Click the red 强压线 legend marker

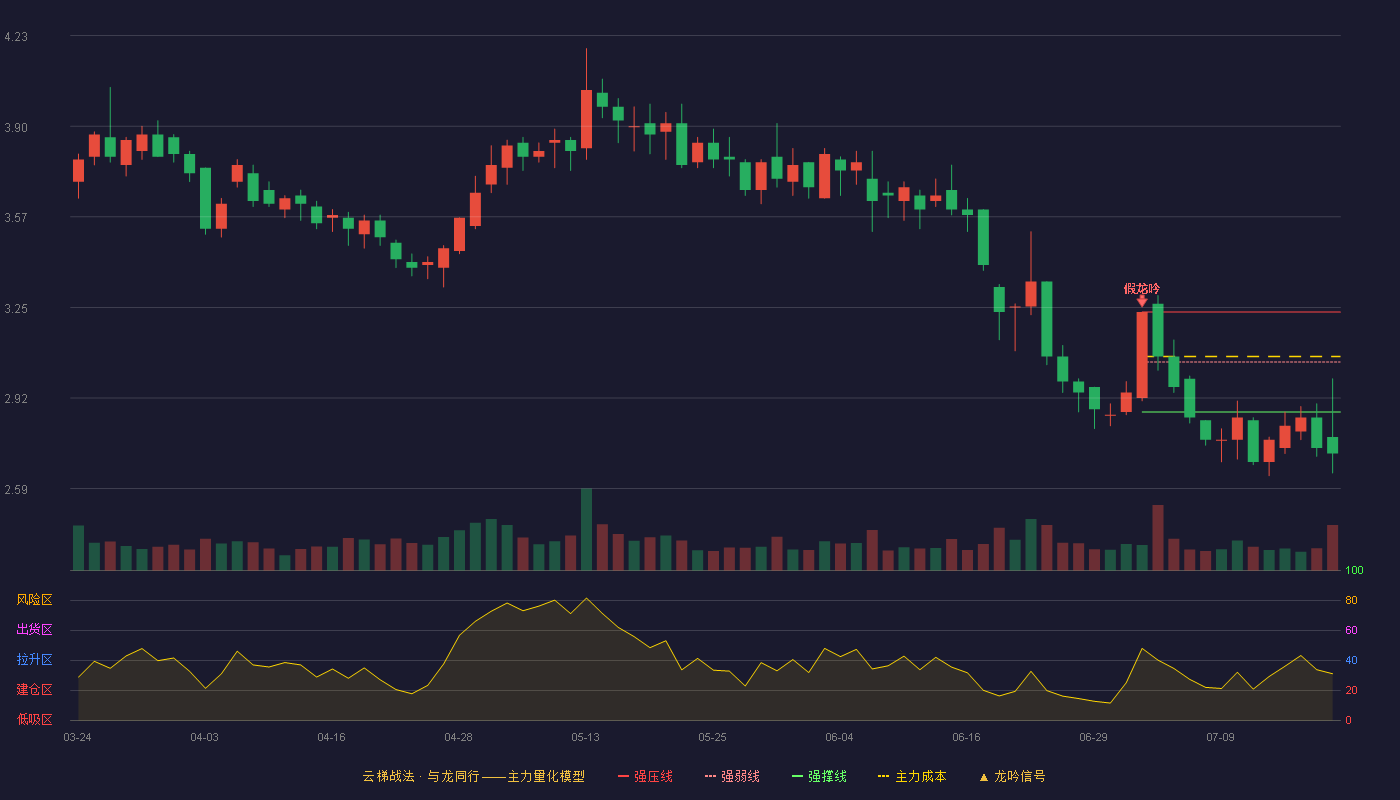coord(623,776)
